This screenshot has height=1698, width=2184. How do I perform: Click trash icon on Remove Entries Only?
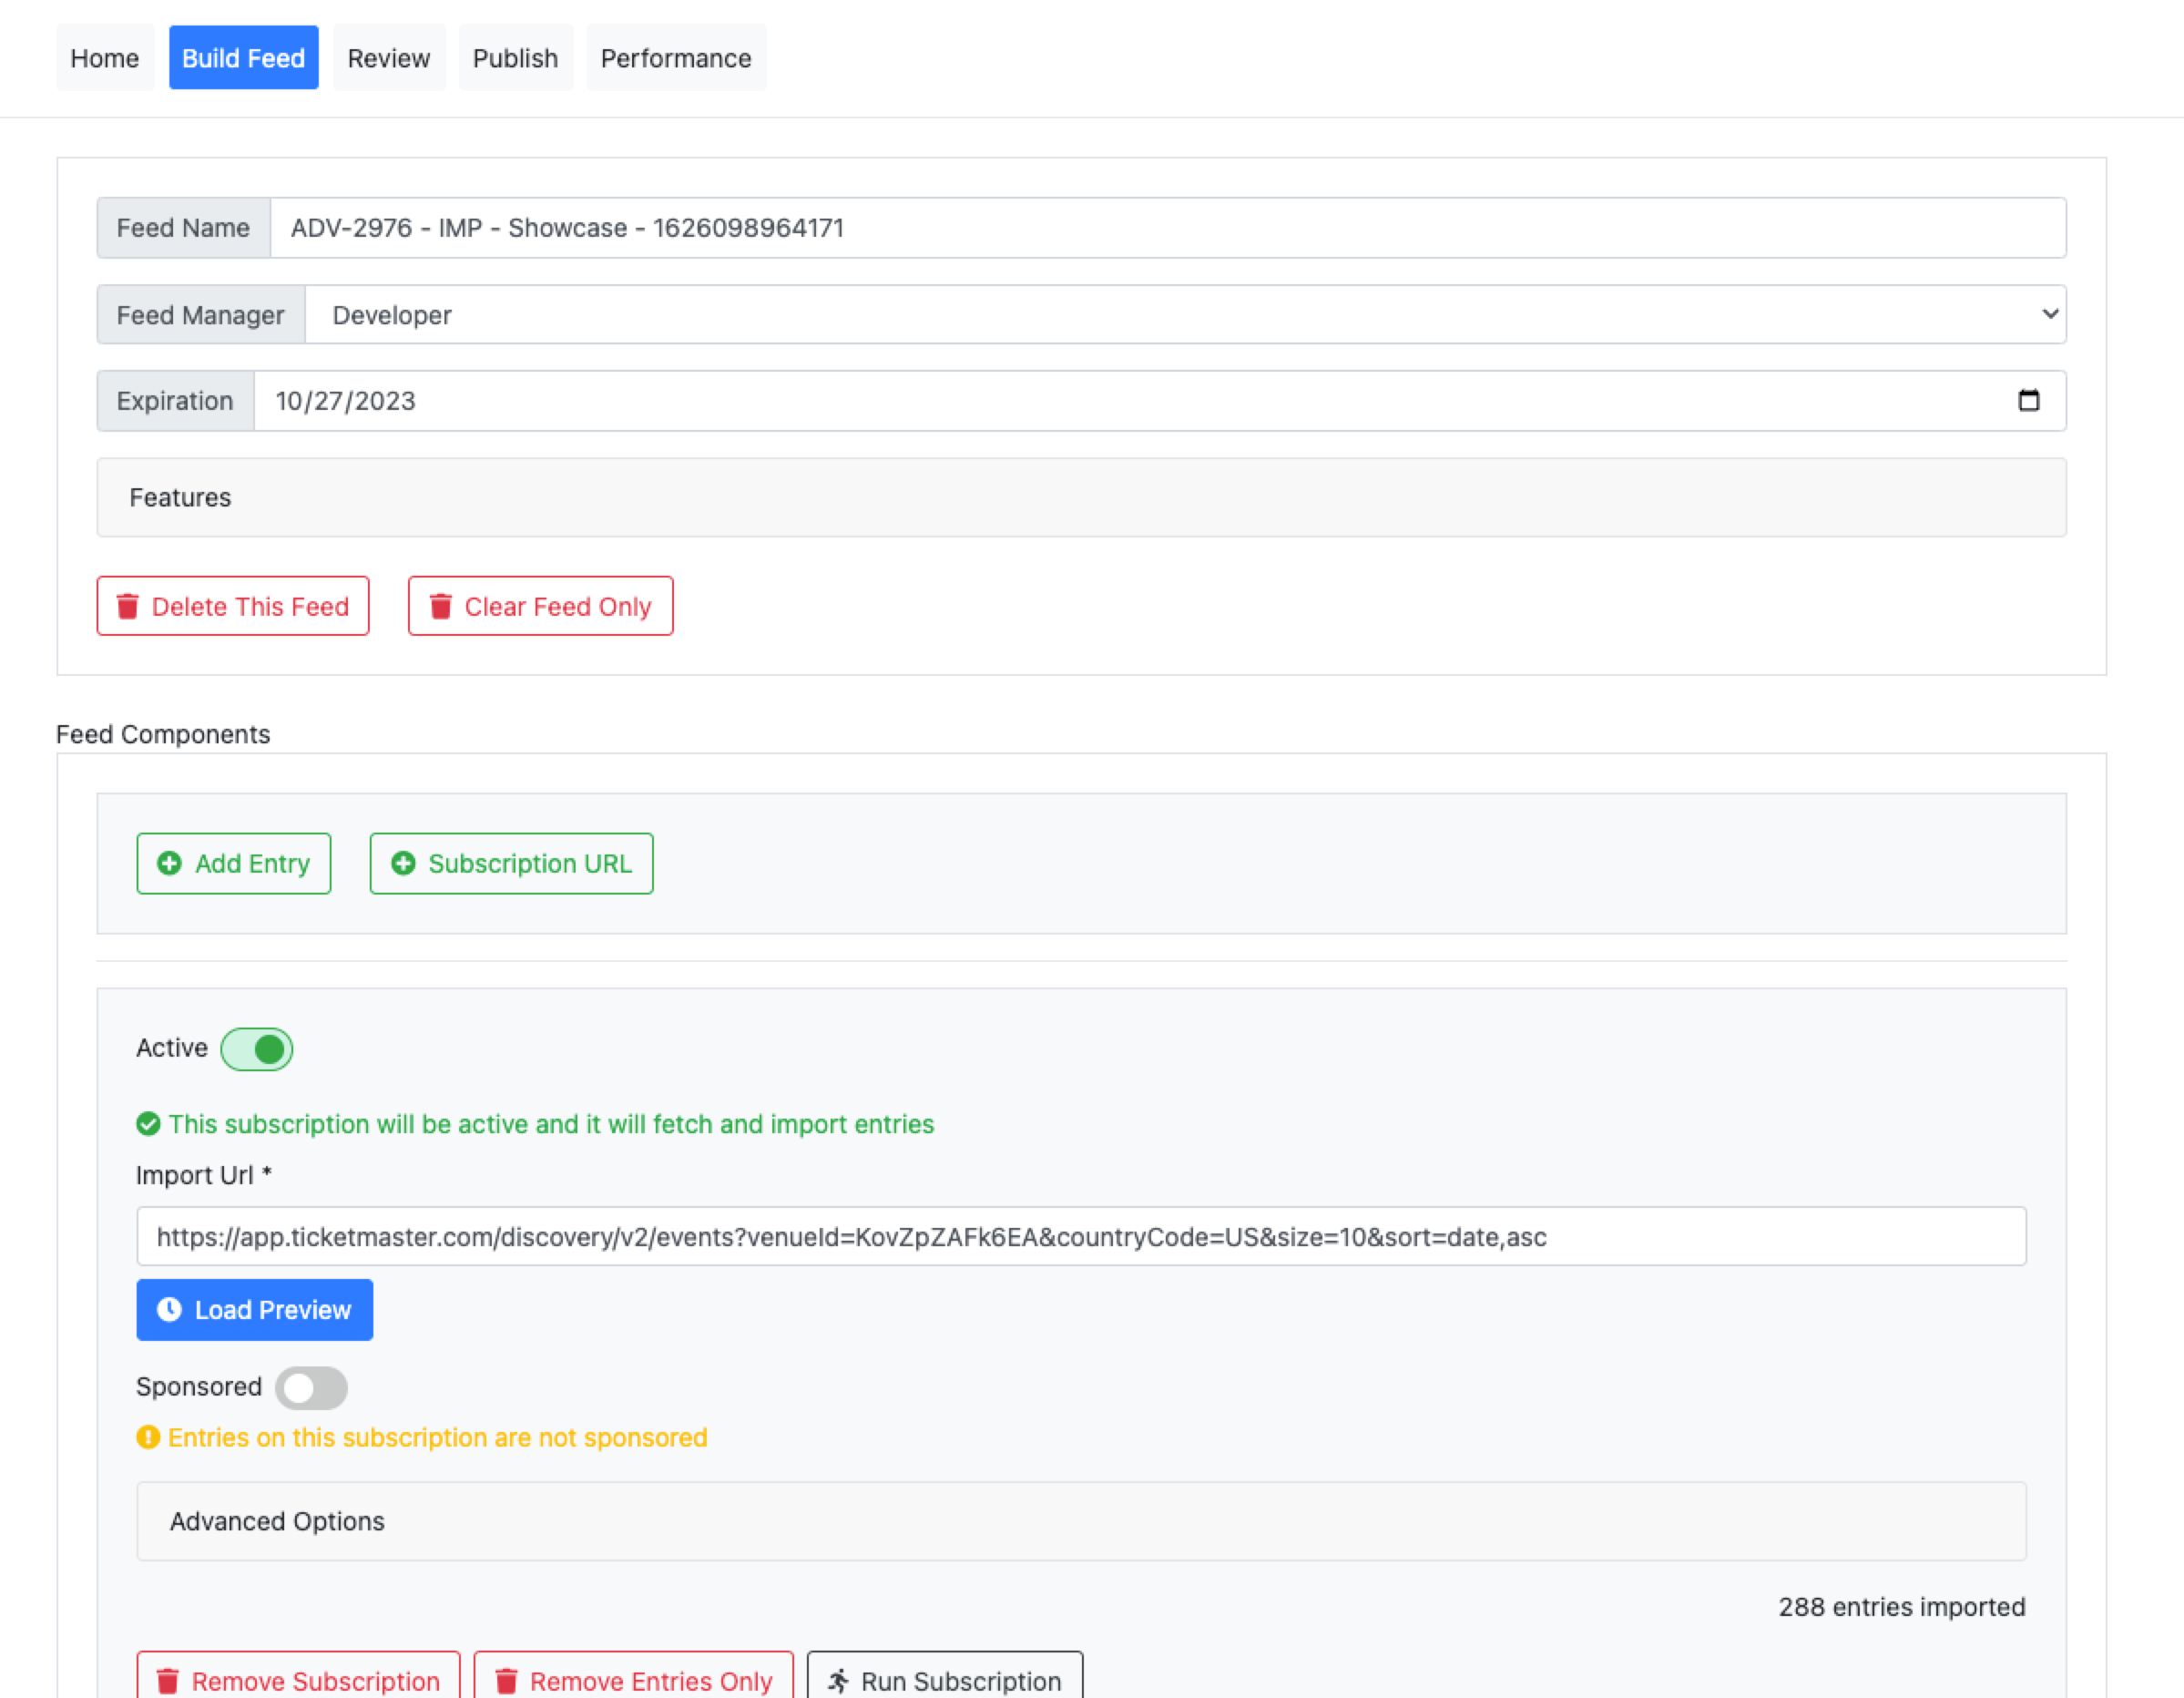click(507, 1681)
